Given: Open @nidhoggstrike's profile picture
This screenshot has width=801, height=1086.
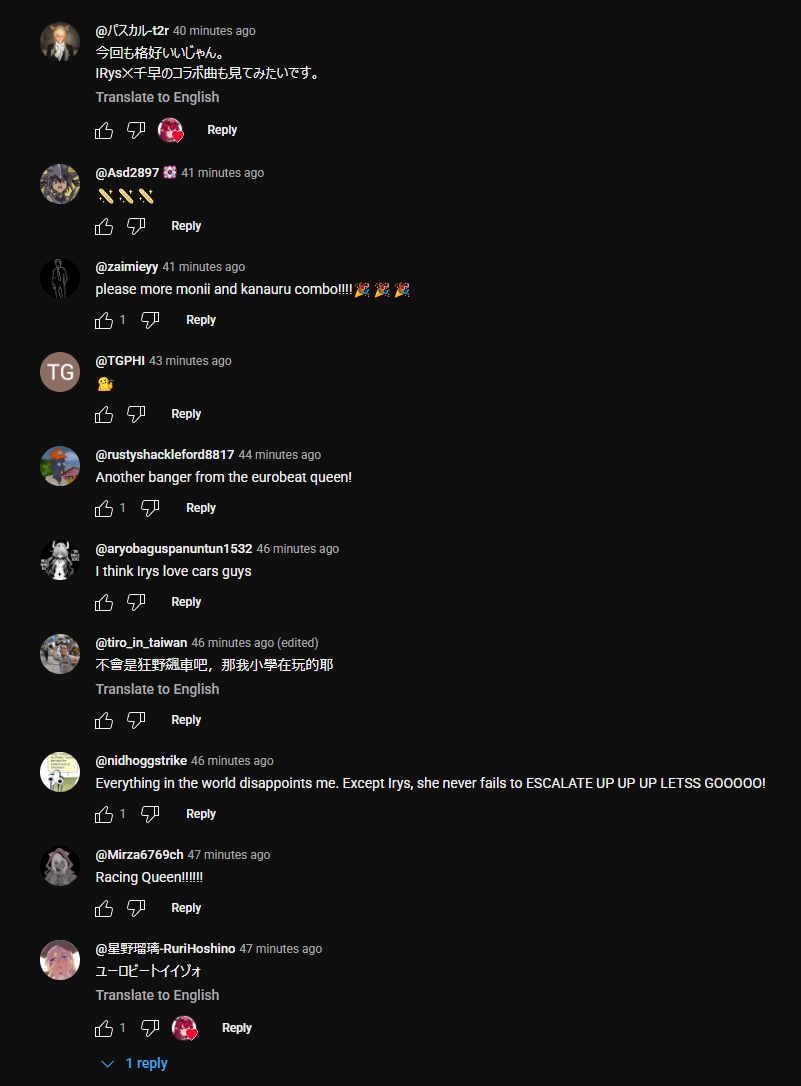Looking at the screenshot, I should click(x=60, y=772).
